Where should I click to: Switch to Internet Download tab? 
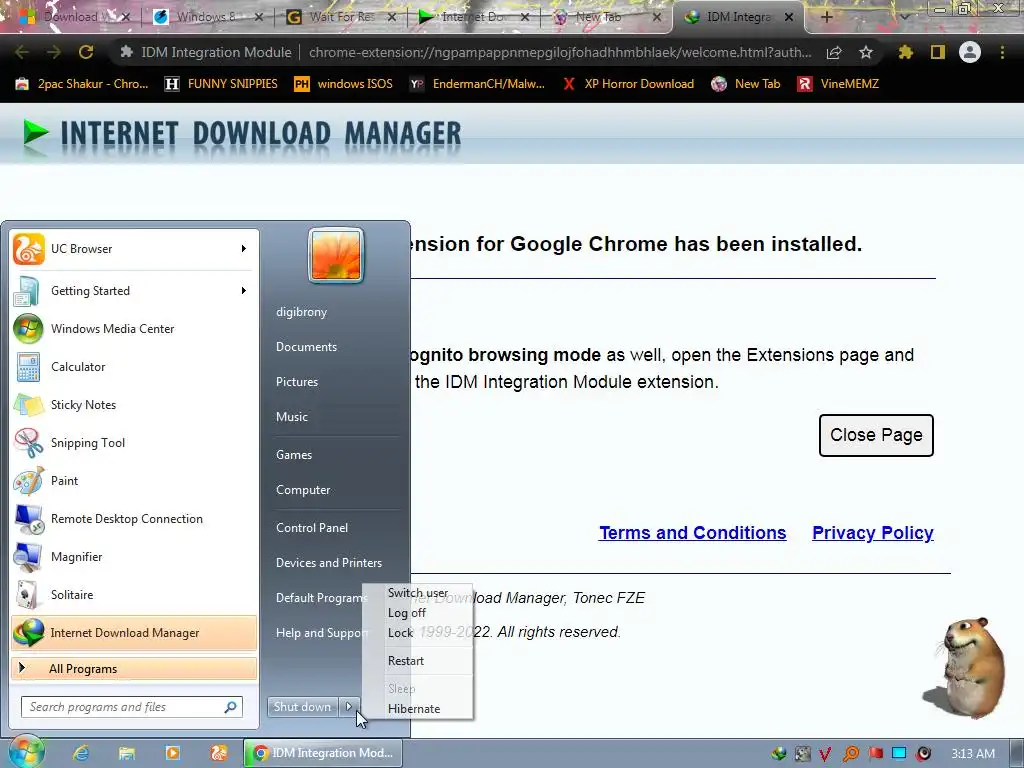[x=473, y=17]
